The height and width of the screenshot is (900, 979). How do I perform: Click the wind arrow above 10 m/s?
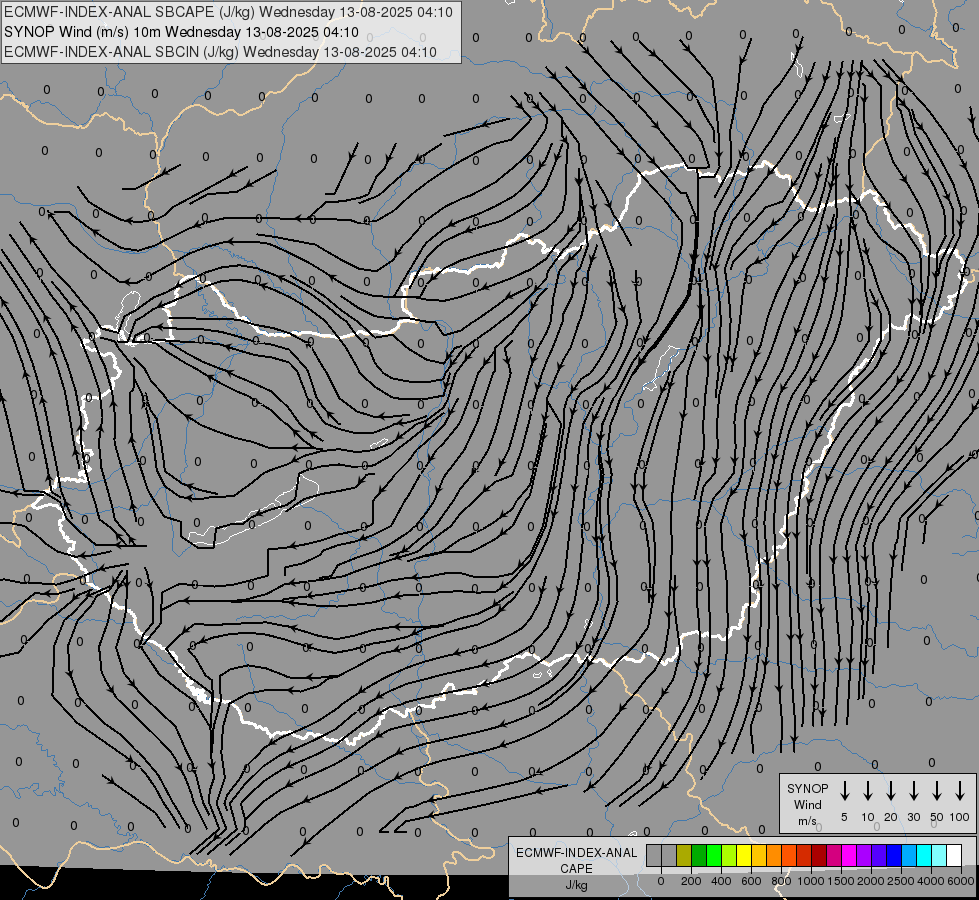point(867,790)
